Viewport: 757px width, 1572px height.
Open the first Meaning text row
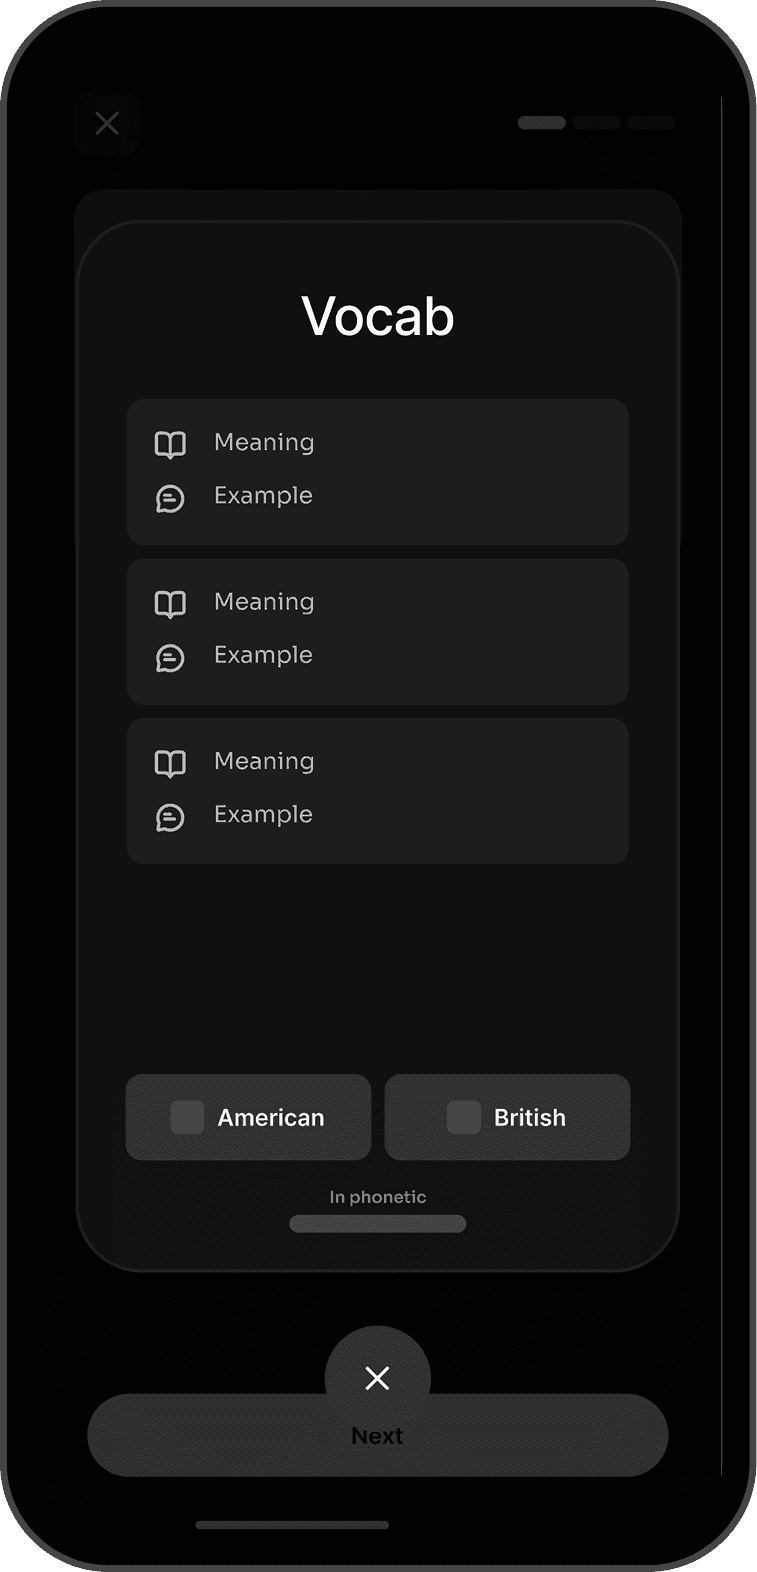[264, 442]
